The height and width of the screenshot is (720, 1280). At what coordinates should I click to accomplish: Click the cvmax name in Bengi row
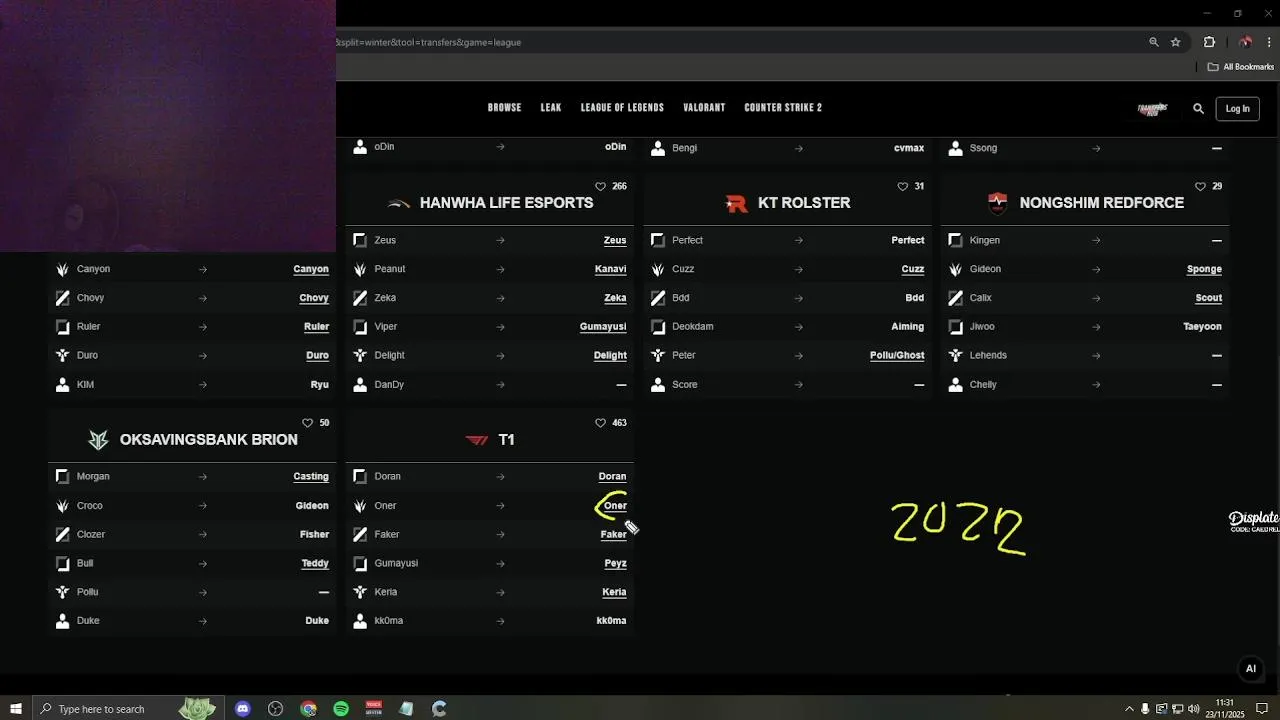(x=909, y=148)
